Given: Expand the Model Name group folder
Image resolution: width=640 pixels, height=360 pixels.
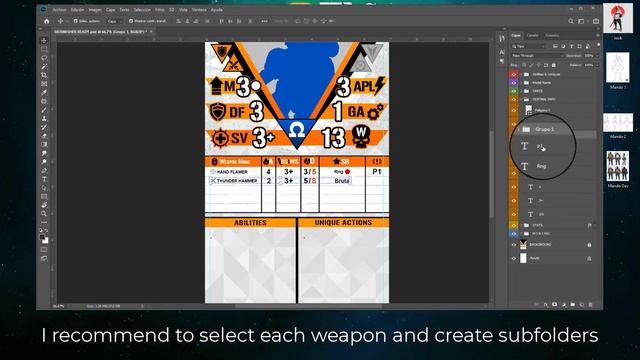Looking at the screenshot, I should pos(521,82).
